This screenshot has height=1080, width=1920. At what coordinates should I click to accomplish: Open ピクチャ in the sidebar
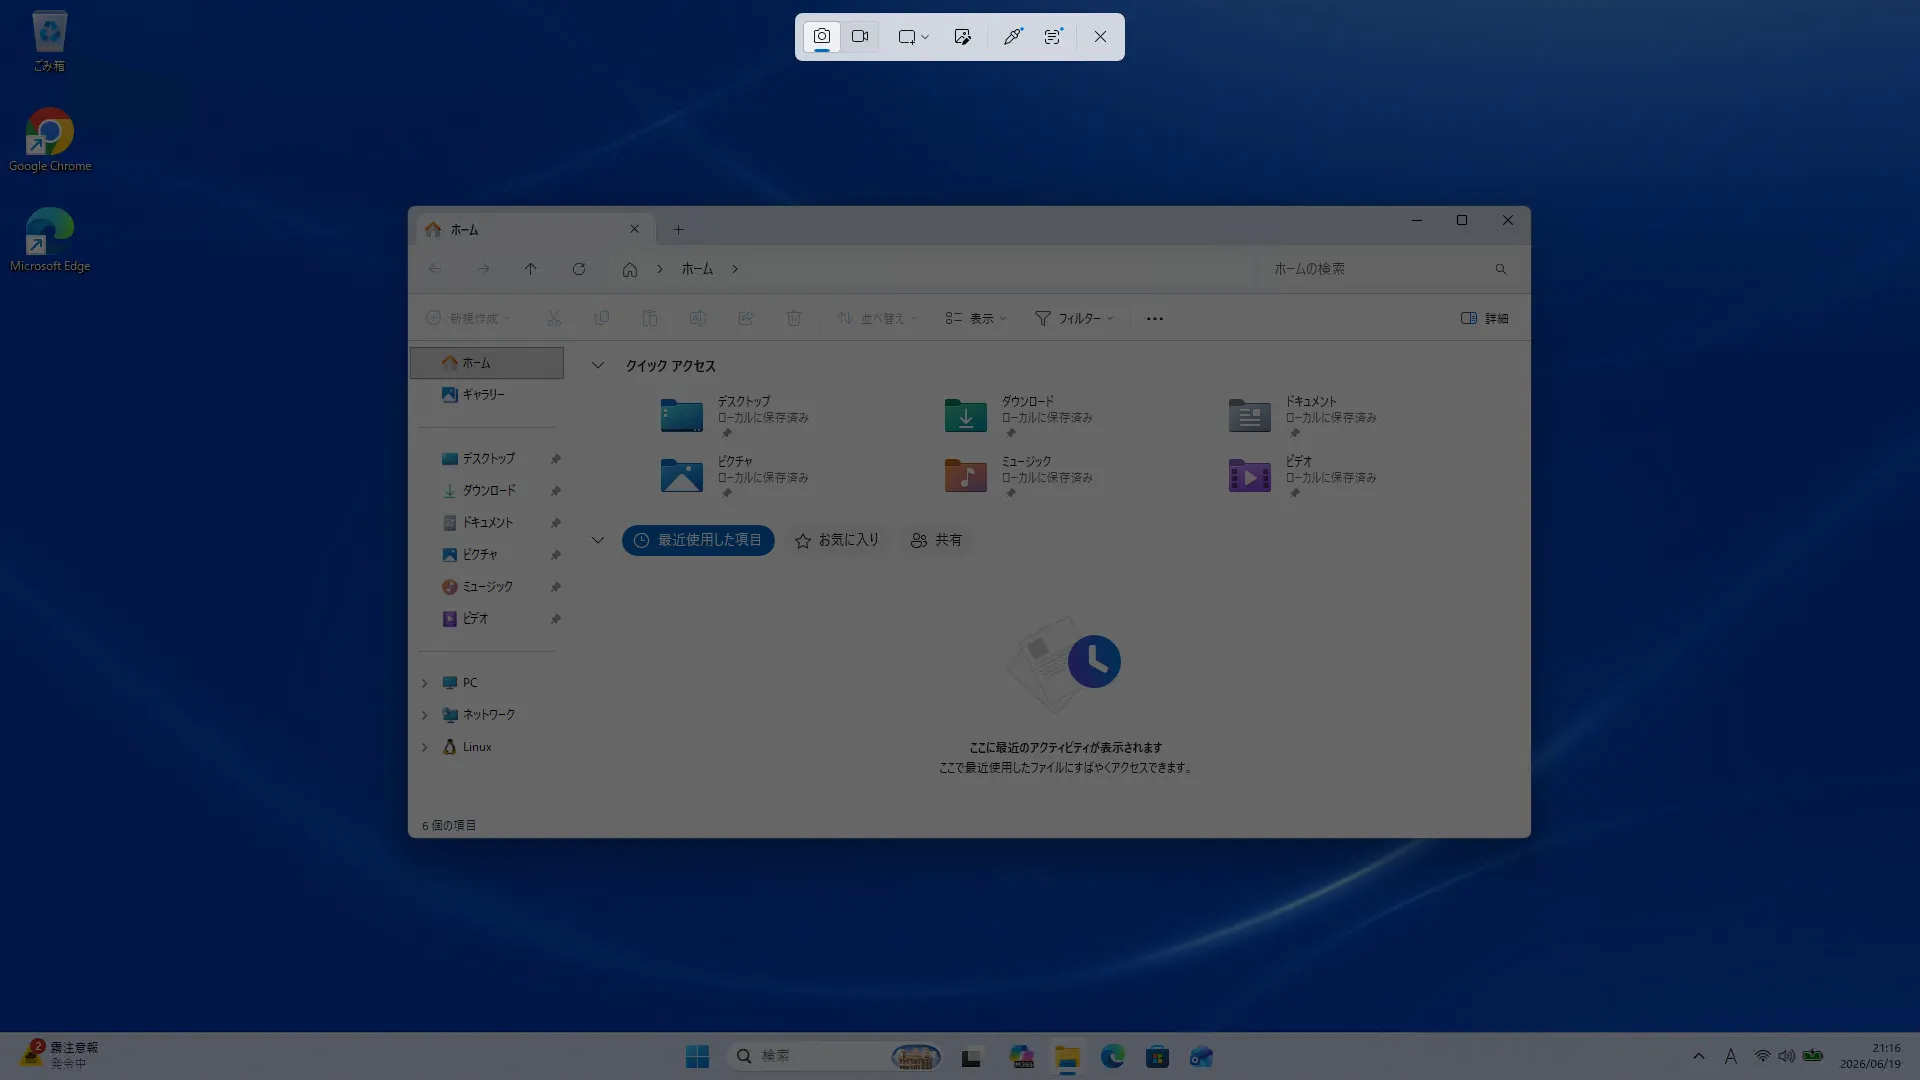pyautogui.click(x=487, y=555)
